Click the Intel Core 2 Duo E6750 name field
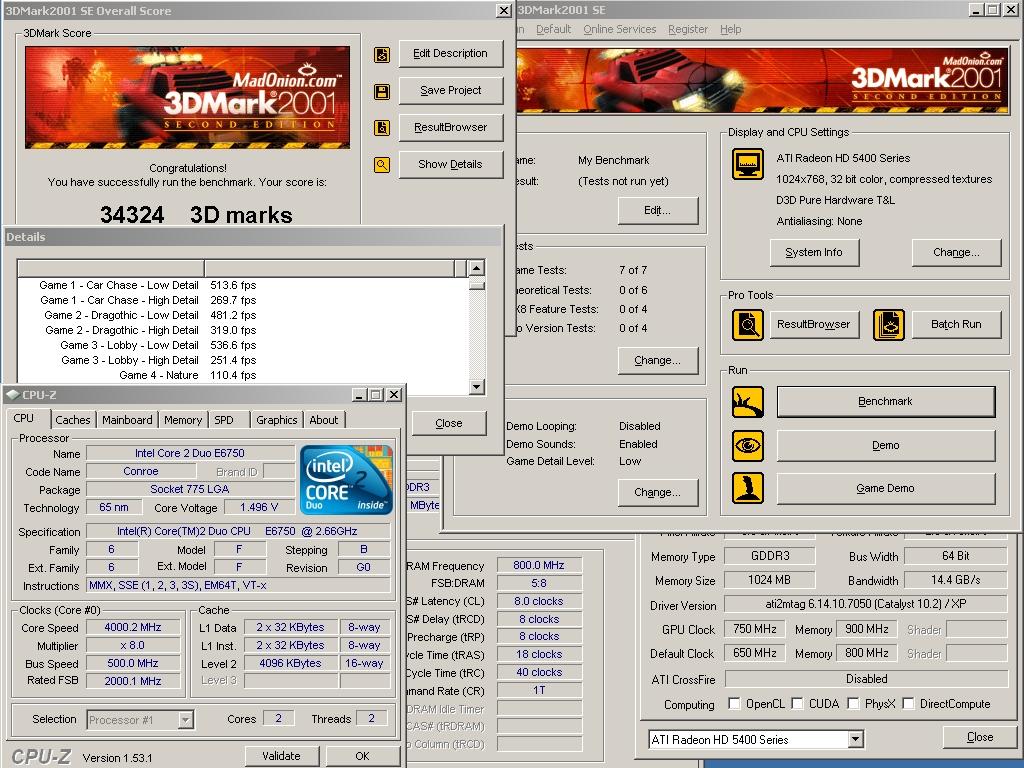The image size is (1024, 768). pos(190,453)
